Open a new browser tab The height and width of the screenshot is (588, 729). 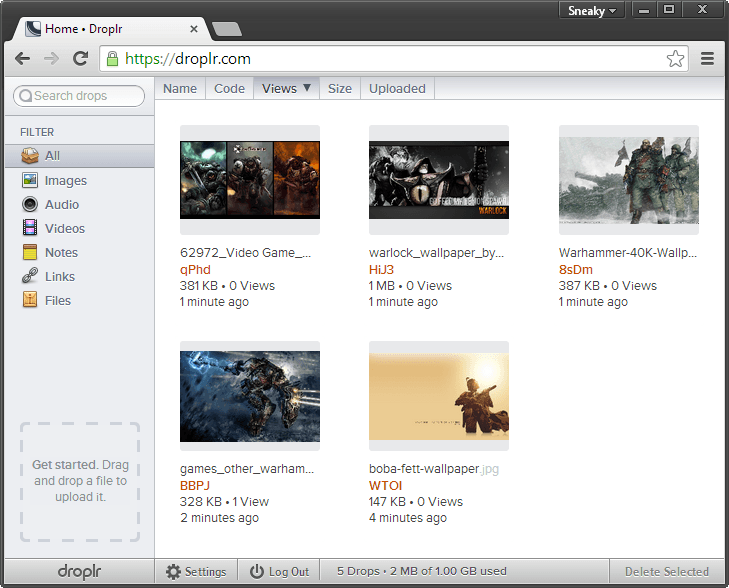pyautogui.click(x=226, y=29)
